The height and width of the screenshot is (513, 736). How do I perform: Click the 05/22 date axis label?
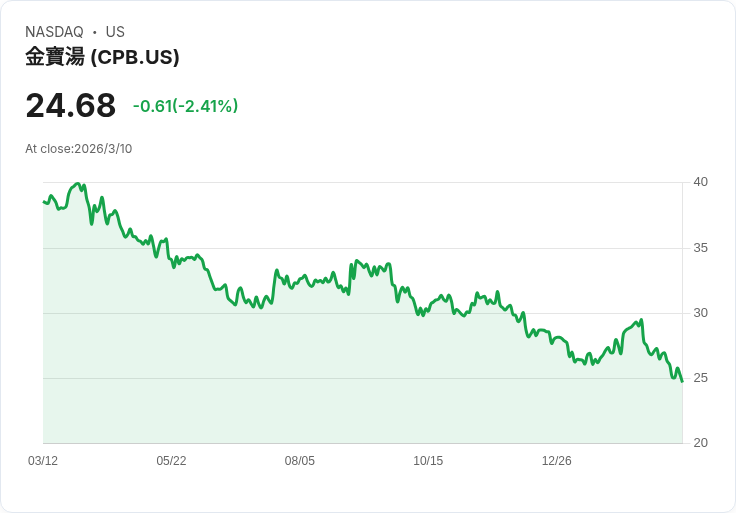tap(171, 460)
